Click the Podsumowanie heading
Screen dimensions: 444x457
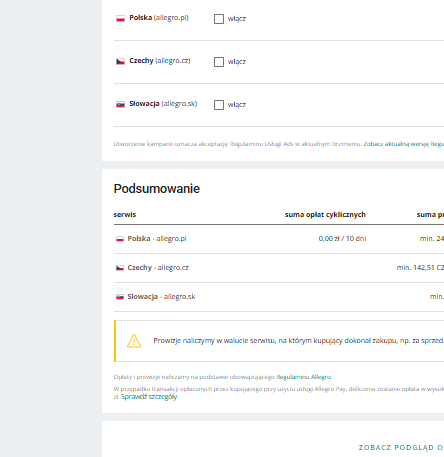pyautogui.click(x=157, y=189)
